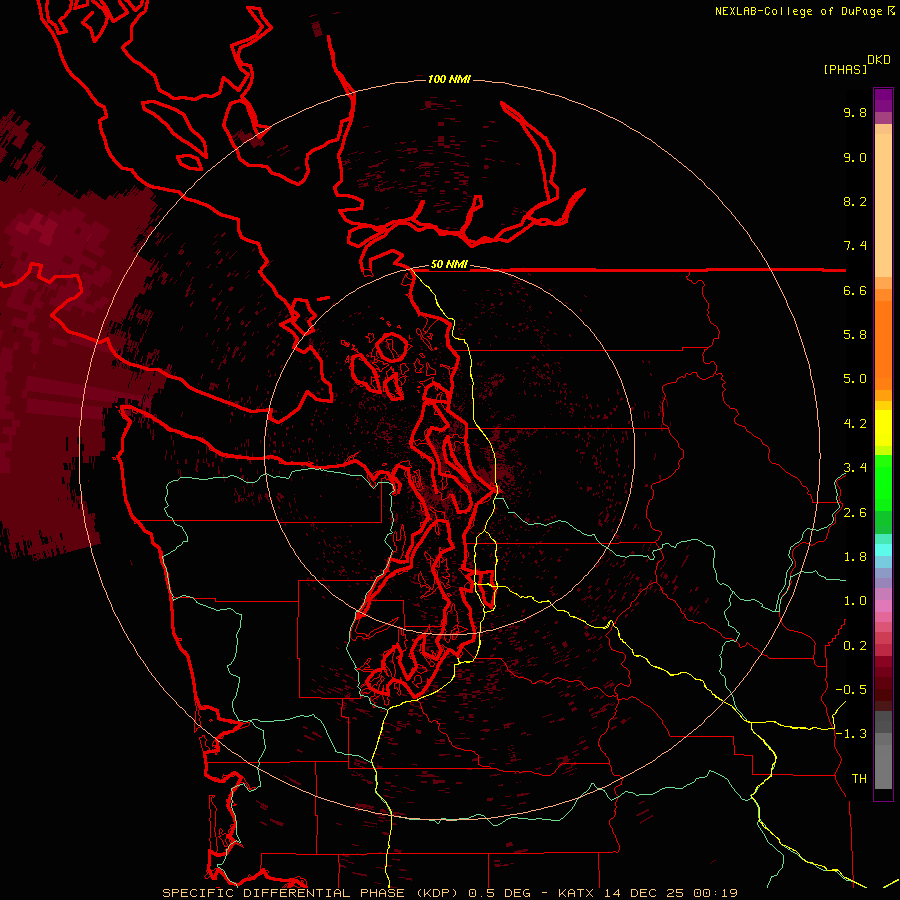Click the 14 DEC 25 date text

643,893
